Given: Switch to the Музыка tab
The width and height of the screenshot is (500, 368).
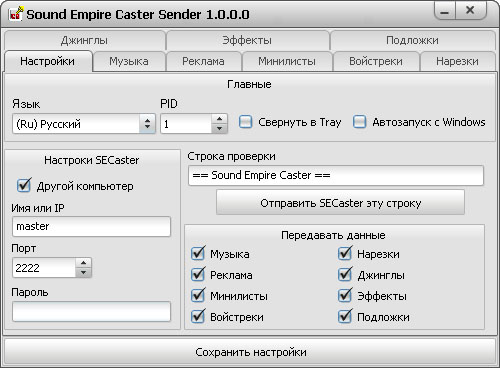Looking at the screenshot, I should pos(129,61).
